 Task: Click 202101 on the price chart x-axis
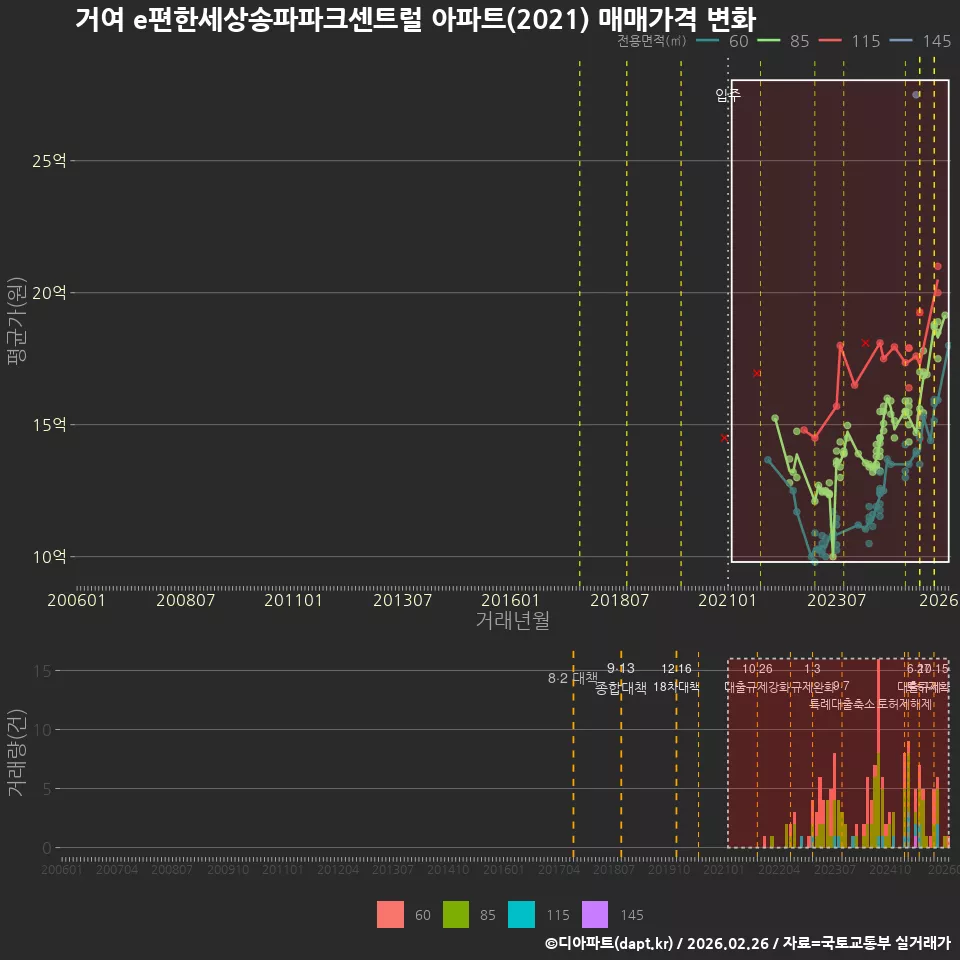(727, 600)
